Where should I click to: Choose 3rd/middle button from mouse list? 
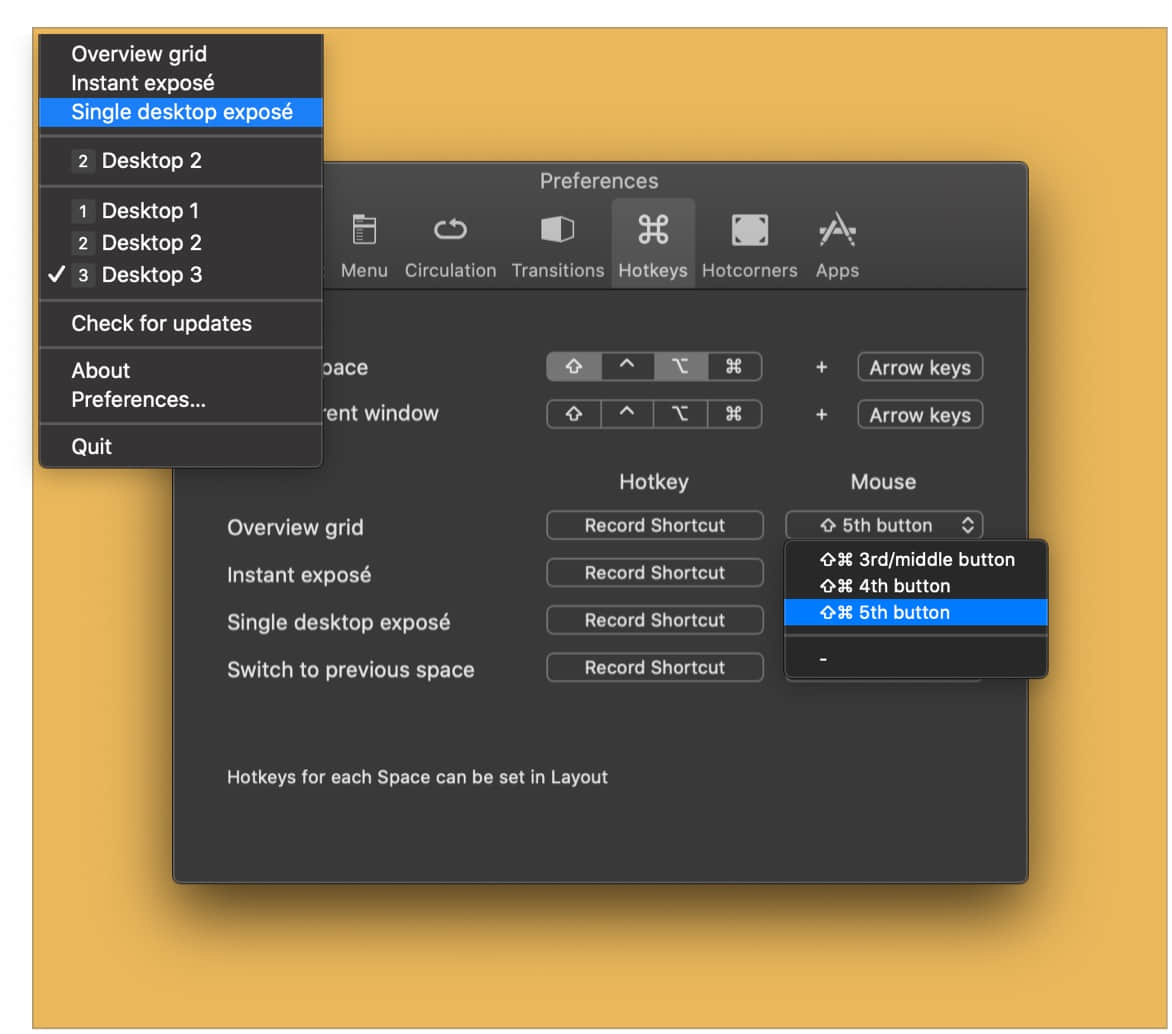point(916,560)
